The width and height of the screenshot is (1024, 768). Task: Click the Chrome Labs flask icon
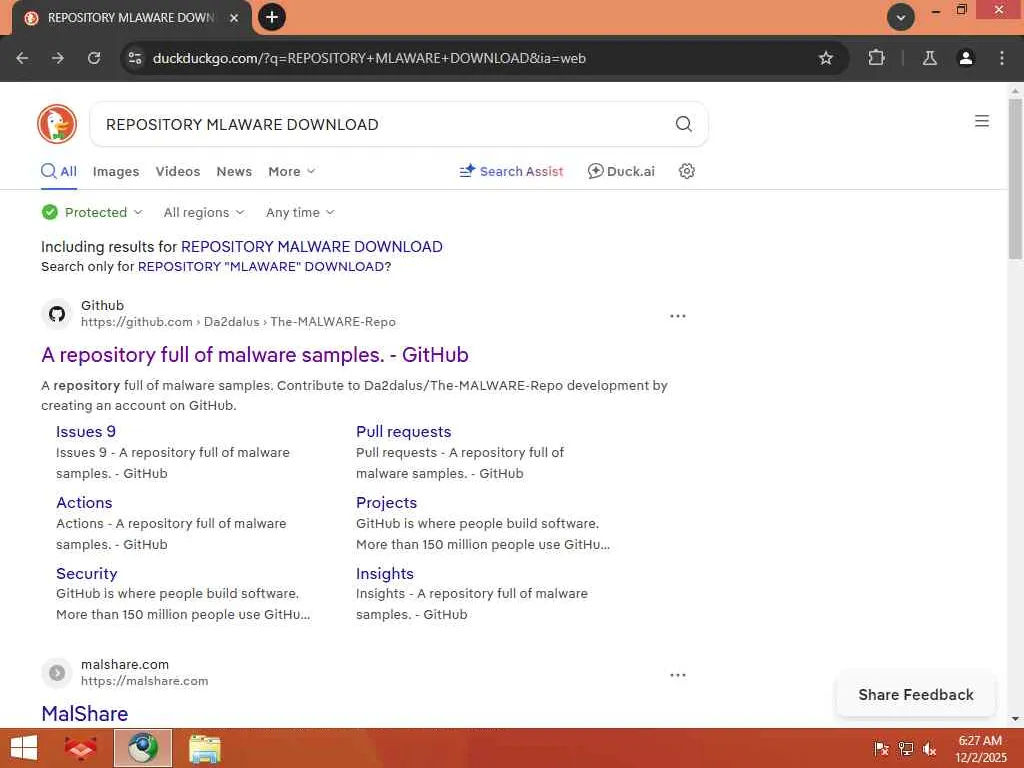(929, 58)
